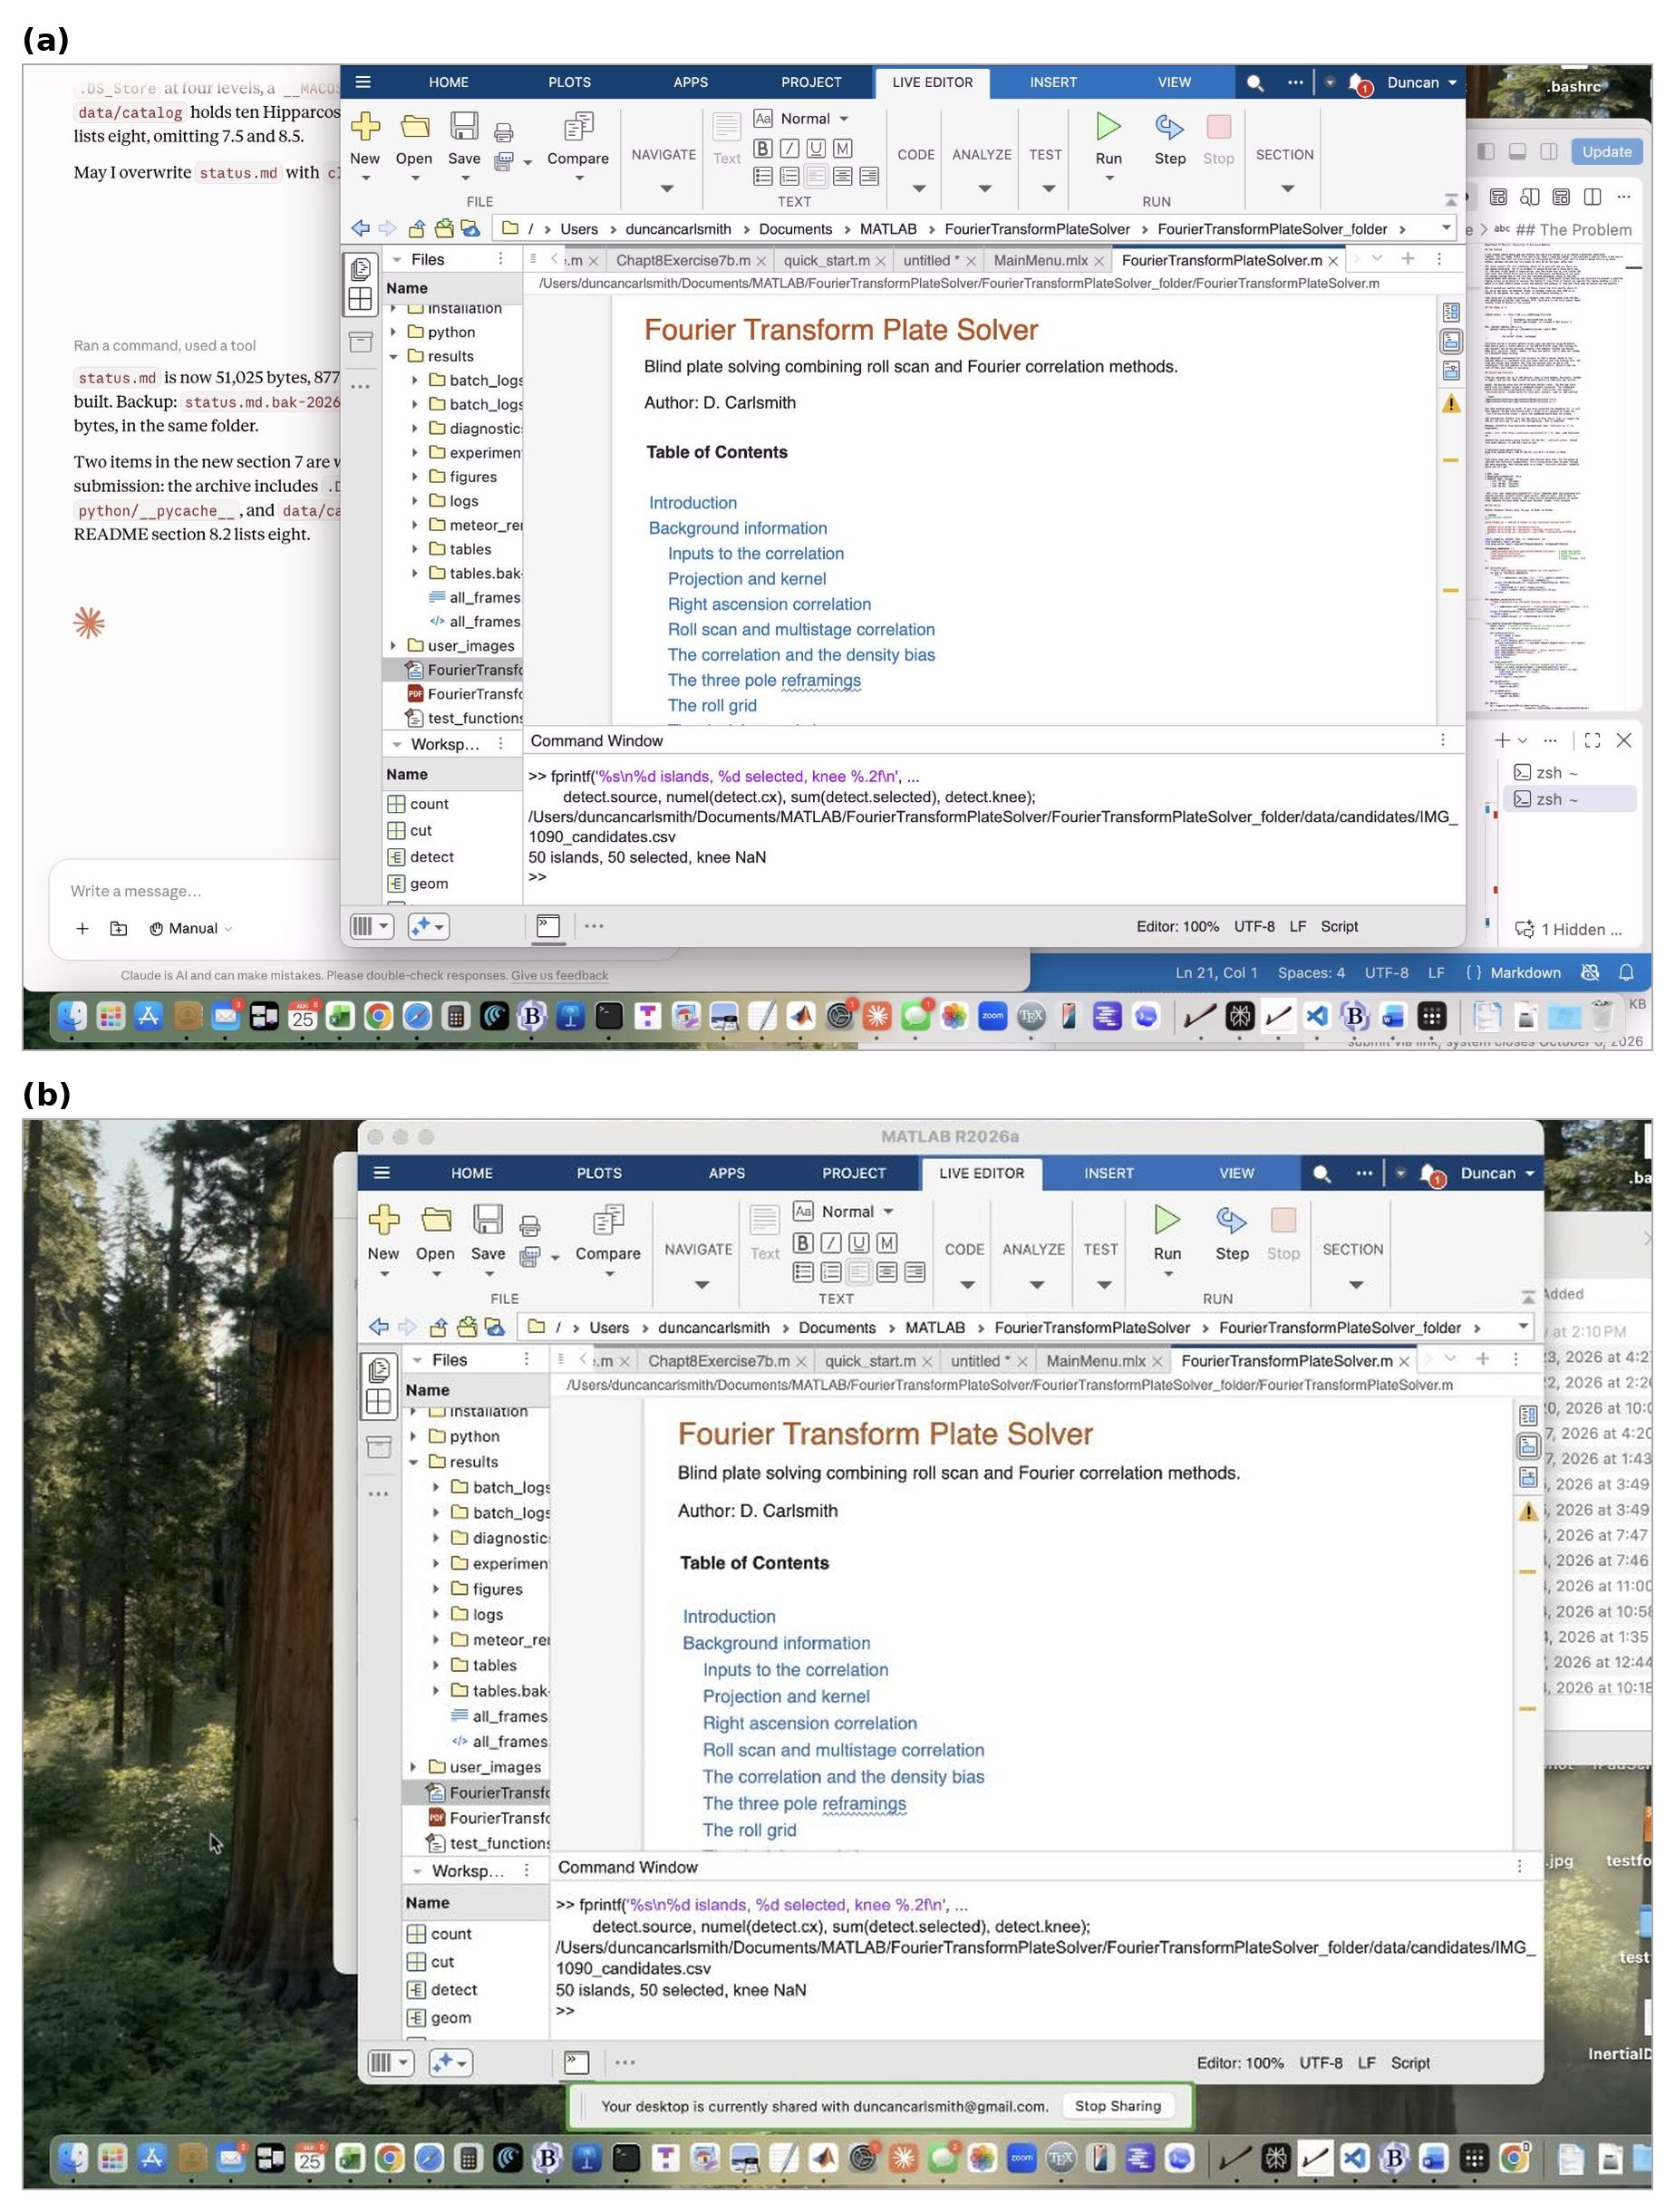1675x2212 pixels.
Task: In panel (a), click the New plus icon
Action: tap(365, 126)
